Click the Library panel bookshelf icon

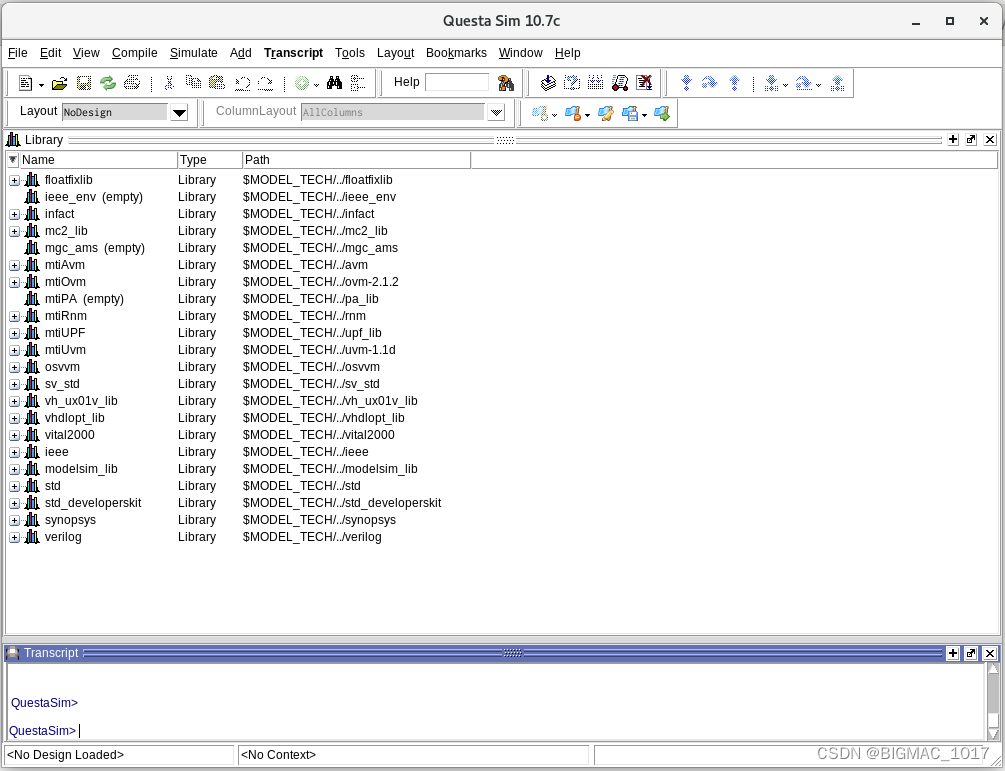[x=13, y=140]
